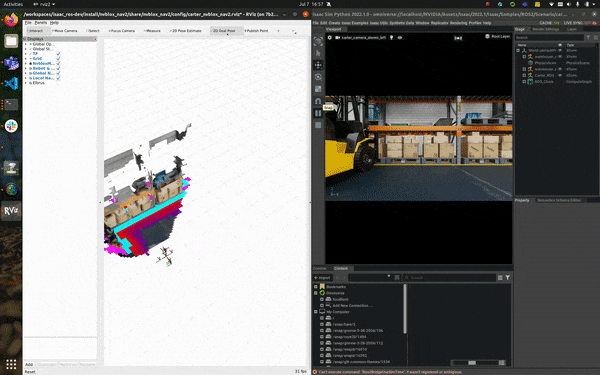Image resolution: width=600 pixels, height=375 pixels.
Task: Toggle the Robot display checkbox
Action: pos(58,68)
